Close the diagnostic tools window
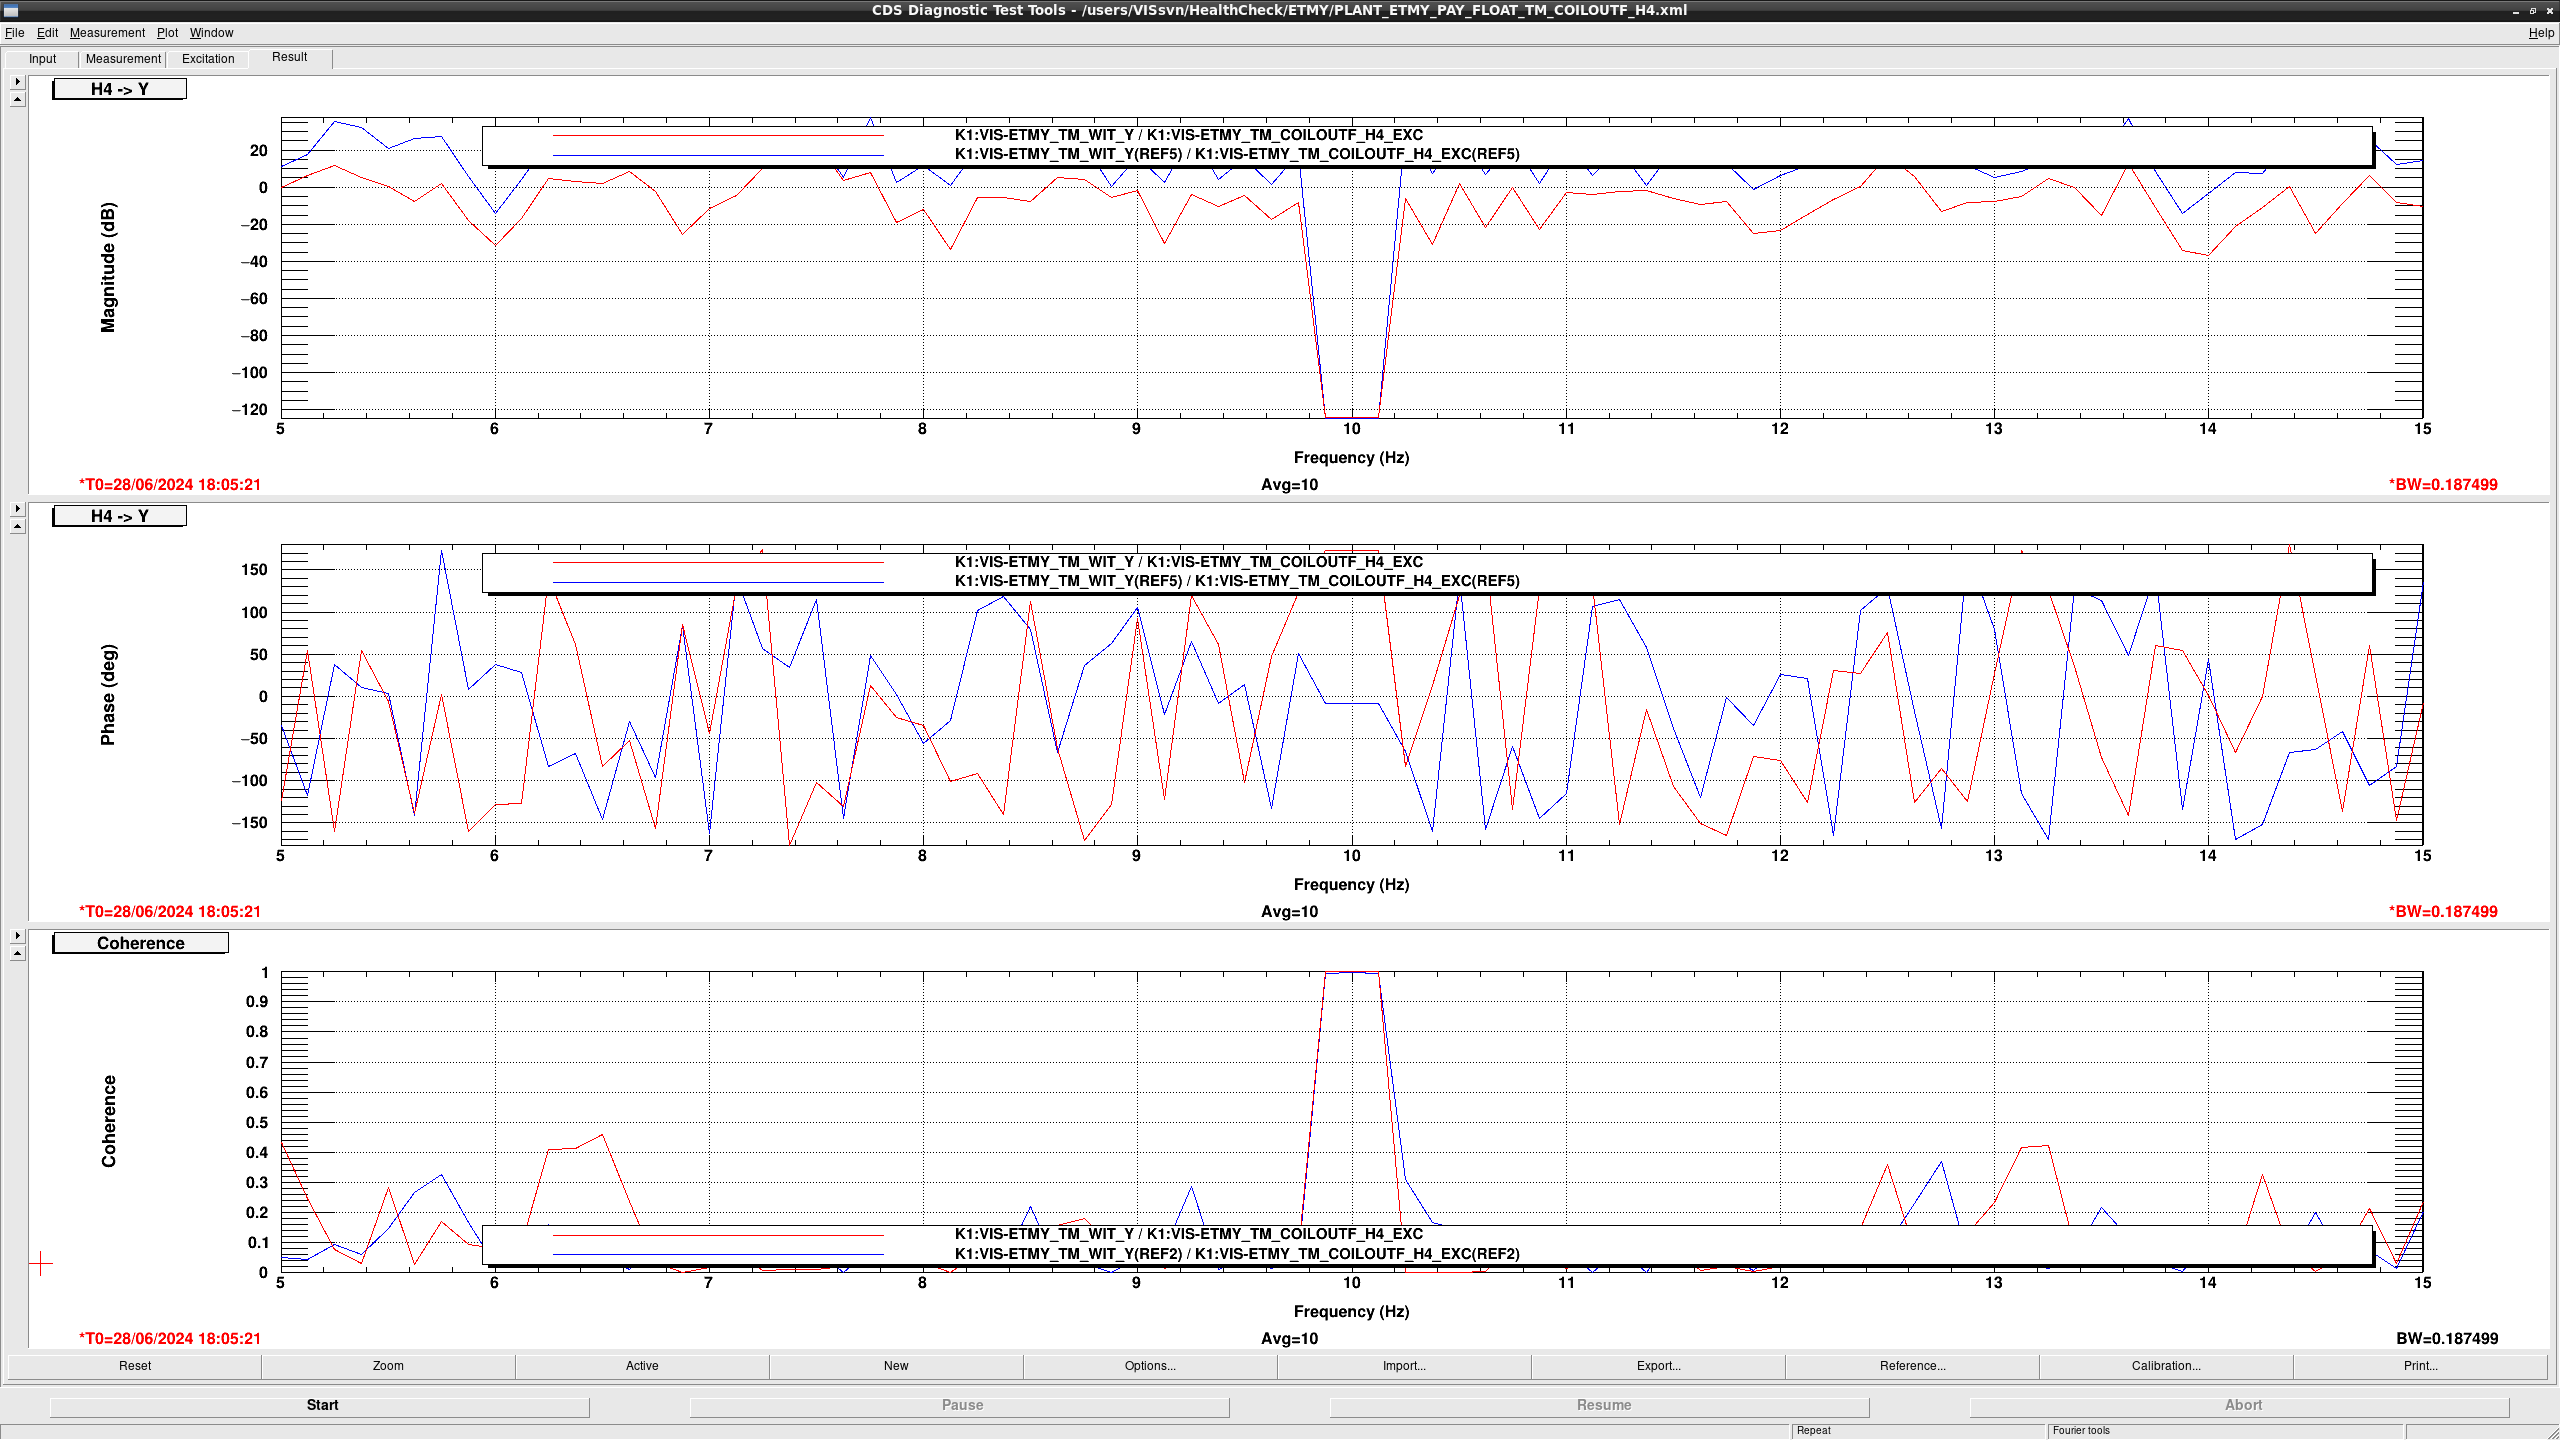The image size is (2560, 1440). (2549, 10)
